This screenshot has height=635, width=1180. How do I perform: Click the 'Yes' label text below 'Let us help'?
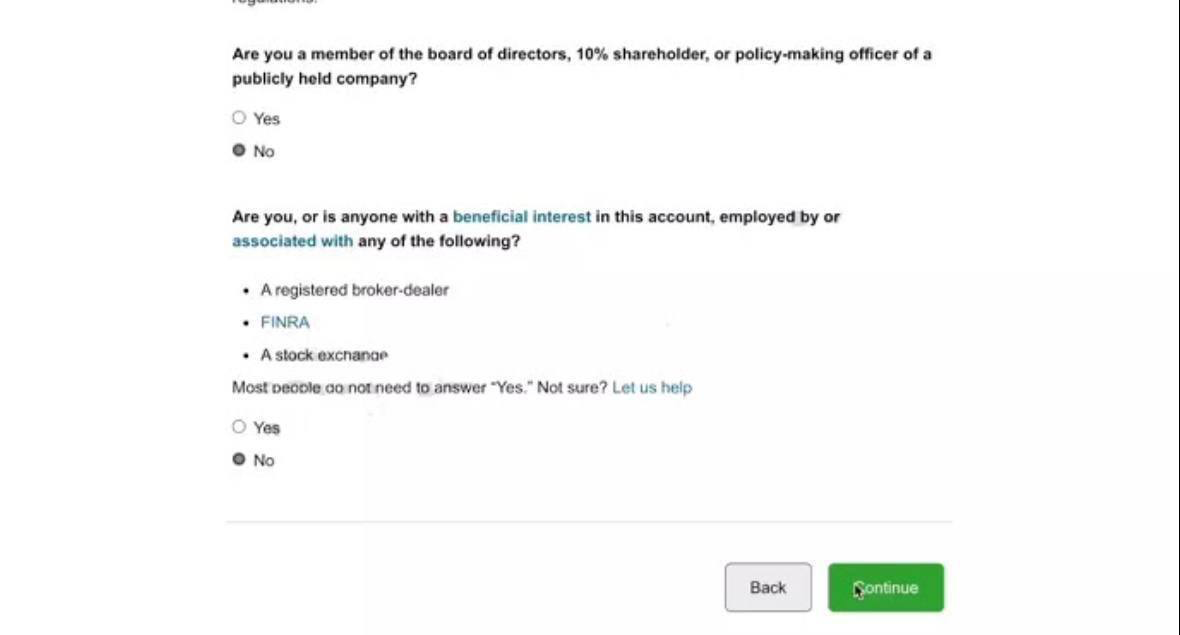point(267,428)
